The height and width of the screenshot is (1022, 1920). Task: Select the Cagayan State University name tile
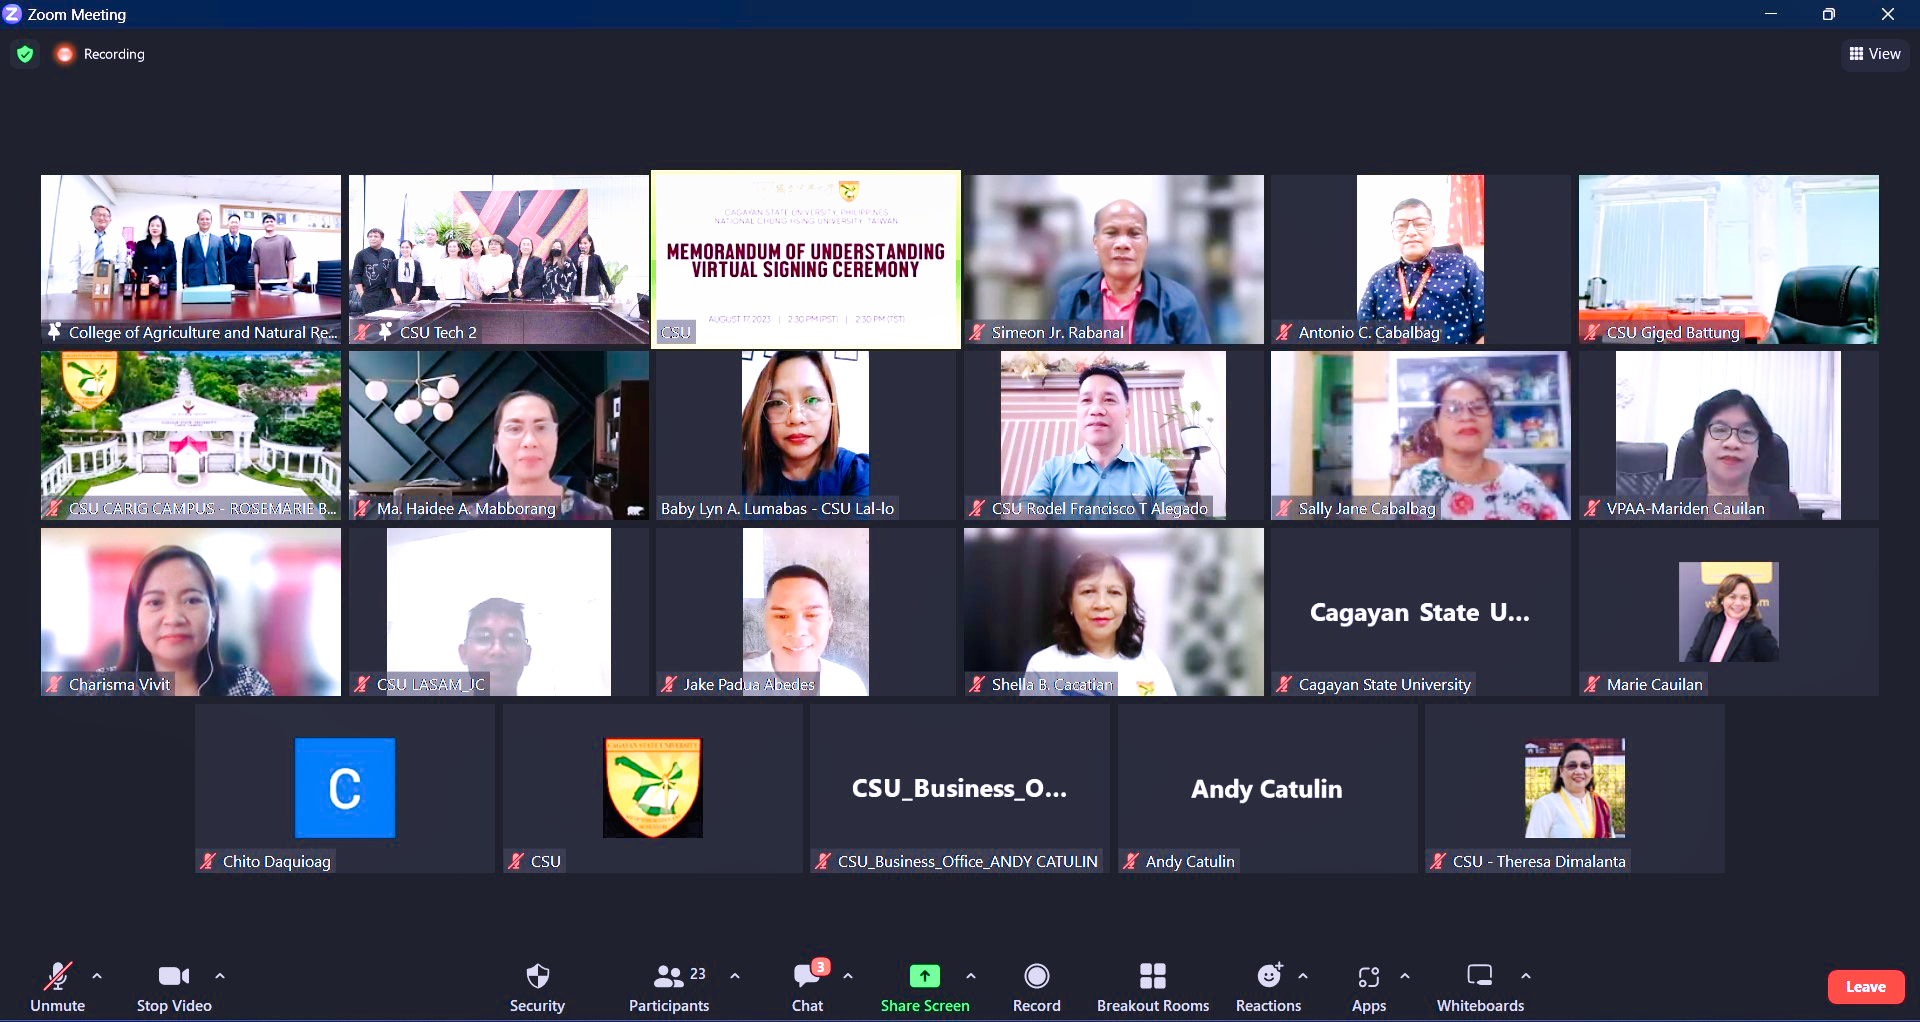1421,612
